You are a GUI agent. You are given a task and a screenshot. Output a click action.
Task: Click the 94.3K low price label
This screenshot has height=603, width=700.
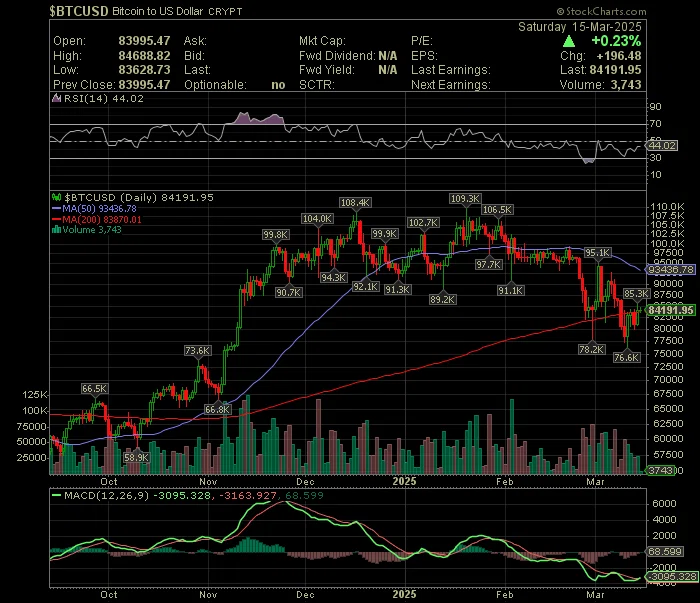coord(333,278)
